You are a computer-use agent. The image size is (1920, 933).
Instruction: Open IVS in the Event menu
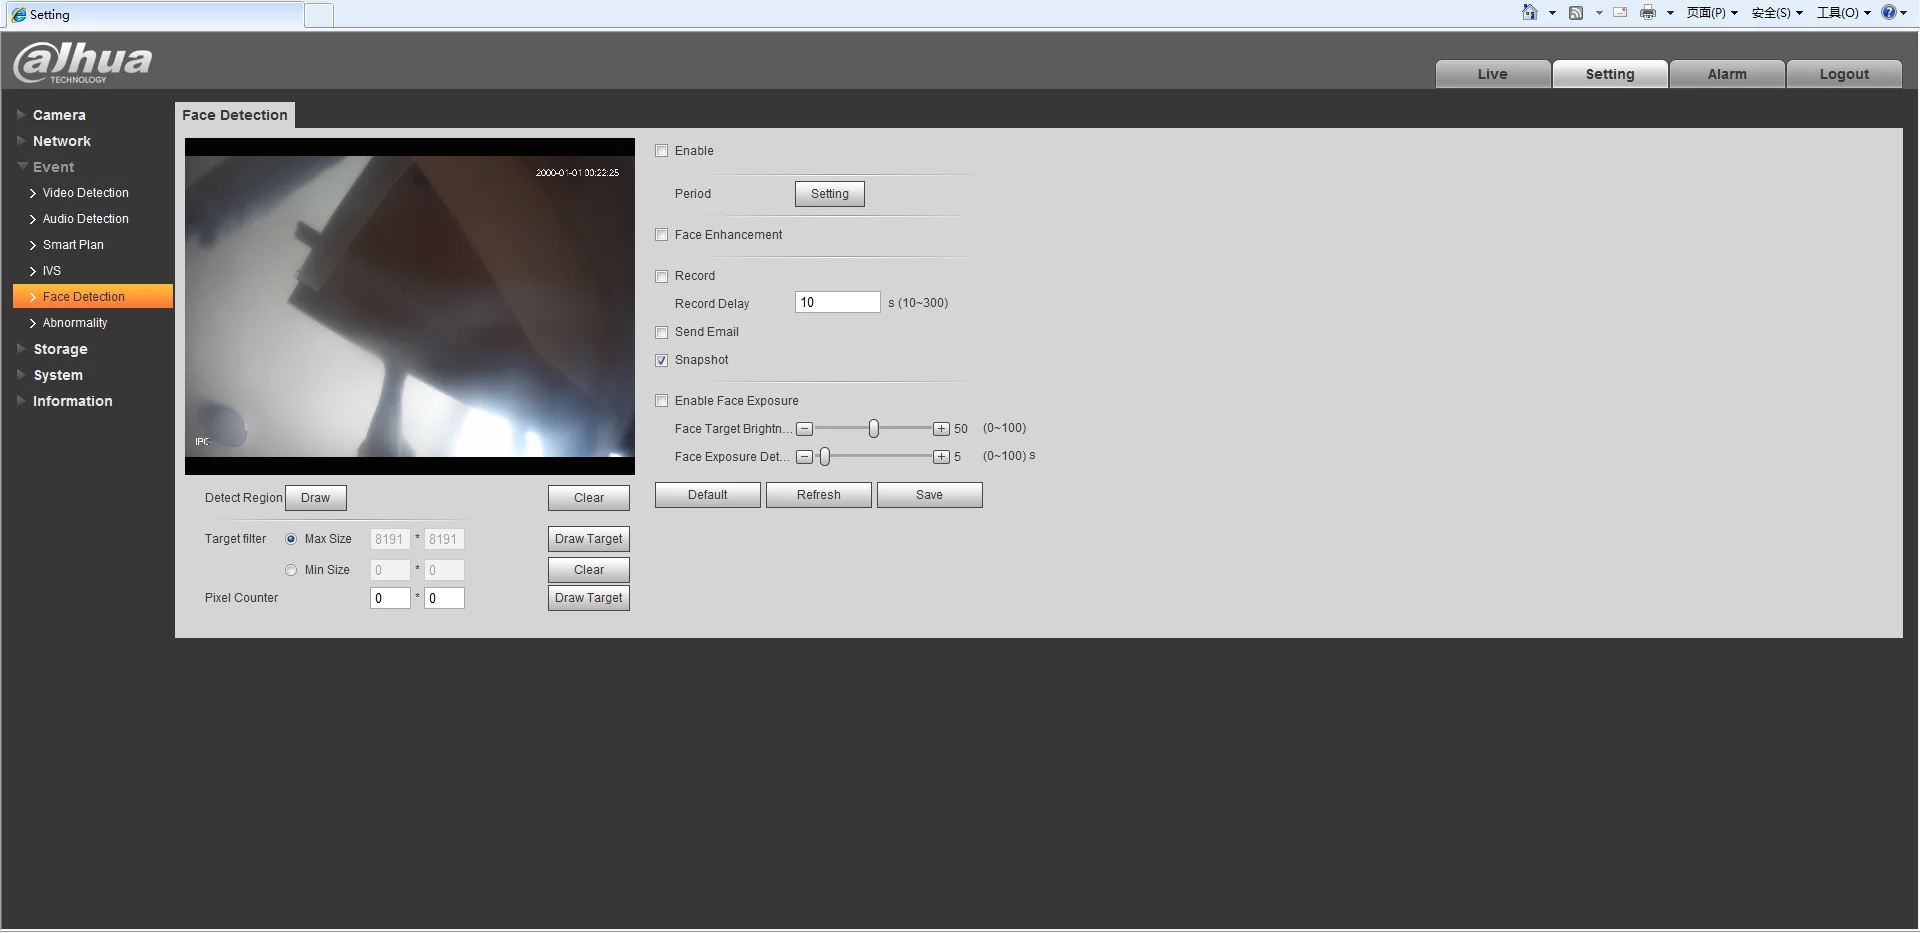pos(52,271)
